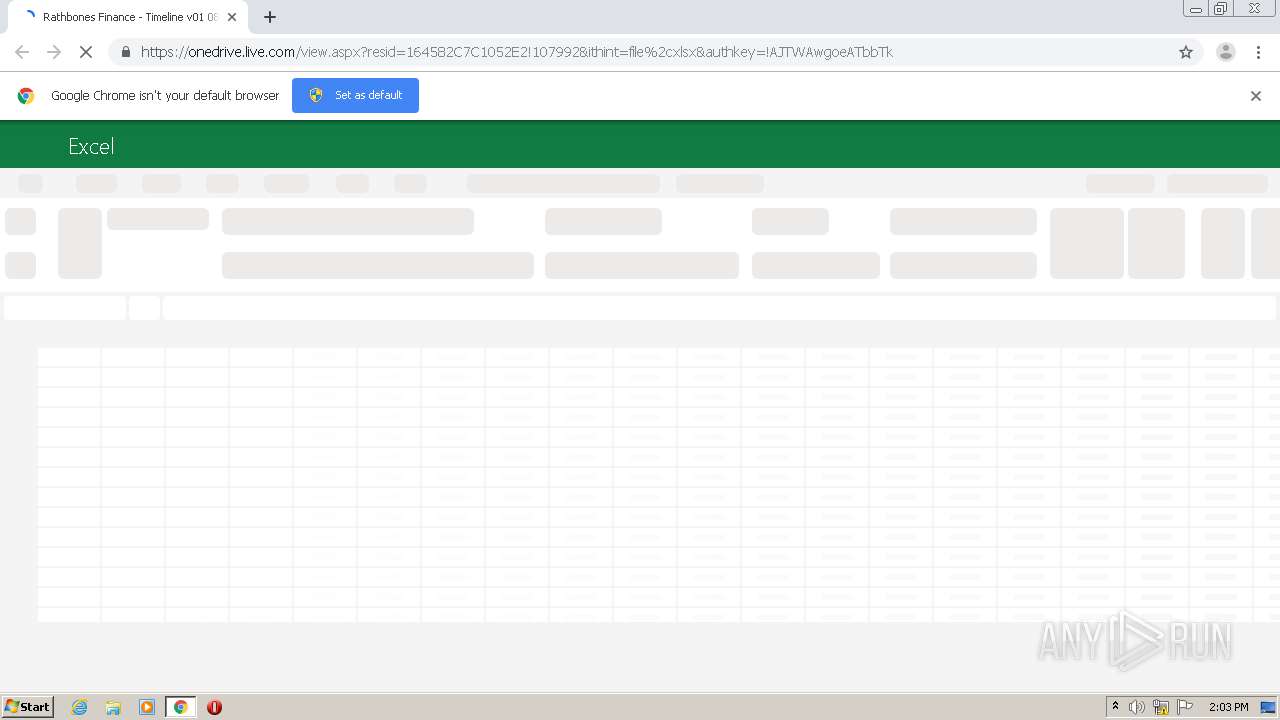This screenshot has height=720, width=1280.
Task: Open the Chrome three-dot menu
Action: coord(1259,52)
